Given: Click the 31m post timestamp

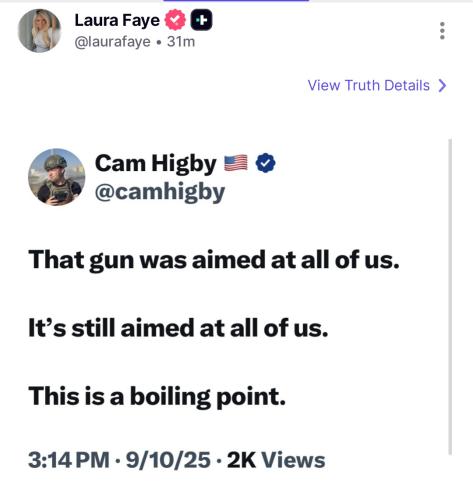Looking at the screenshot, I should [181, 42].
